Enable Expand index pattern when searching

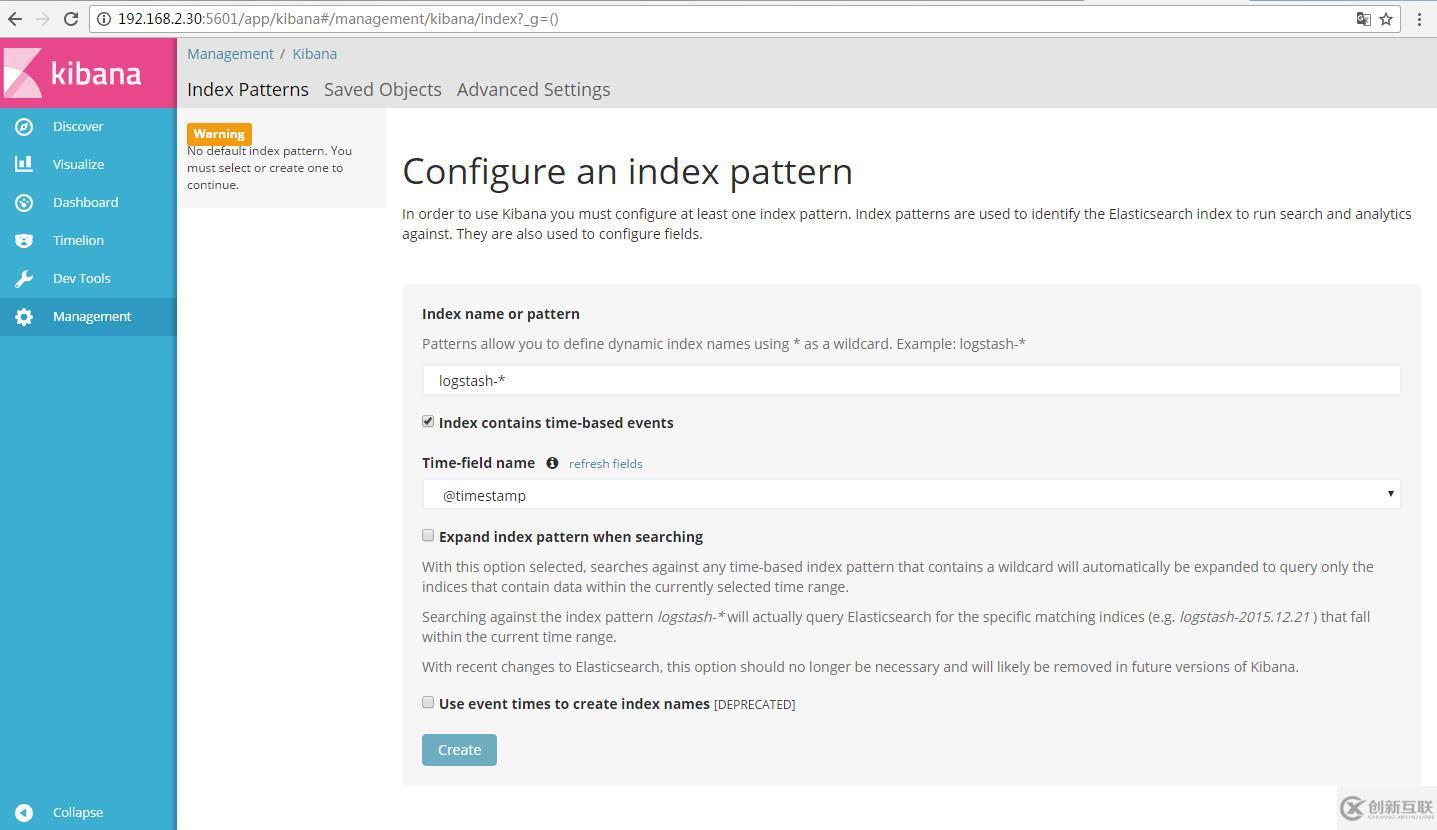pos(428,536)
